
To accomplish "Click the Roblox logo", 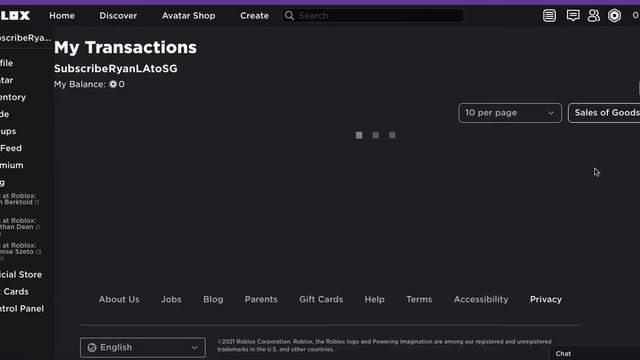I will [15, 16].
